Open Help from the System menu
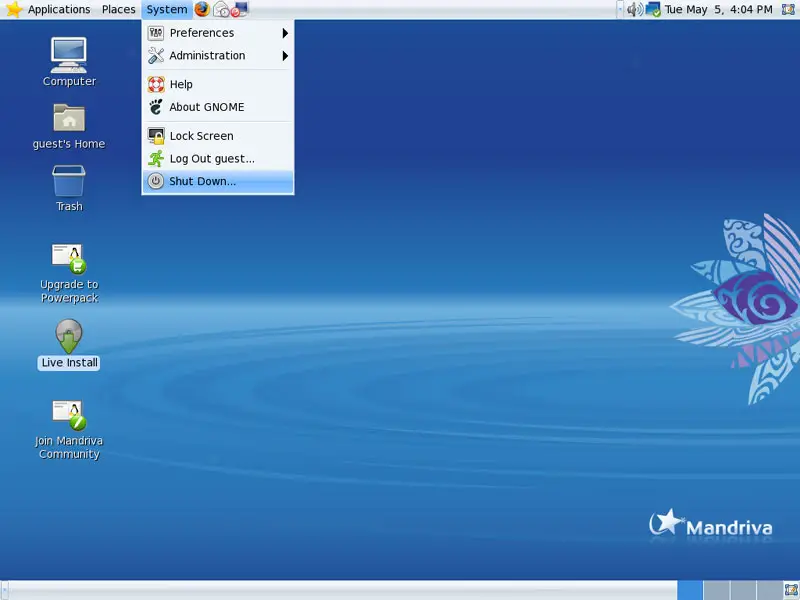The image size is (800, 600). 218,84
